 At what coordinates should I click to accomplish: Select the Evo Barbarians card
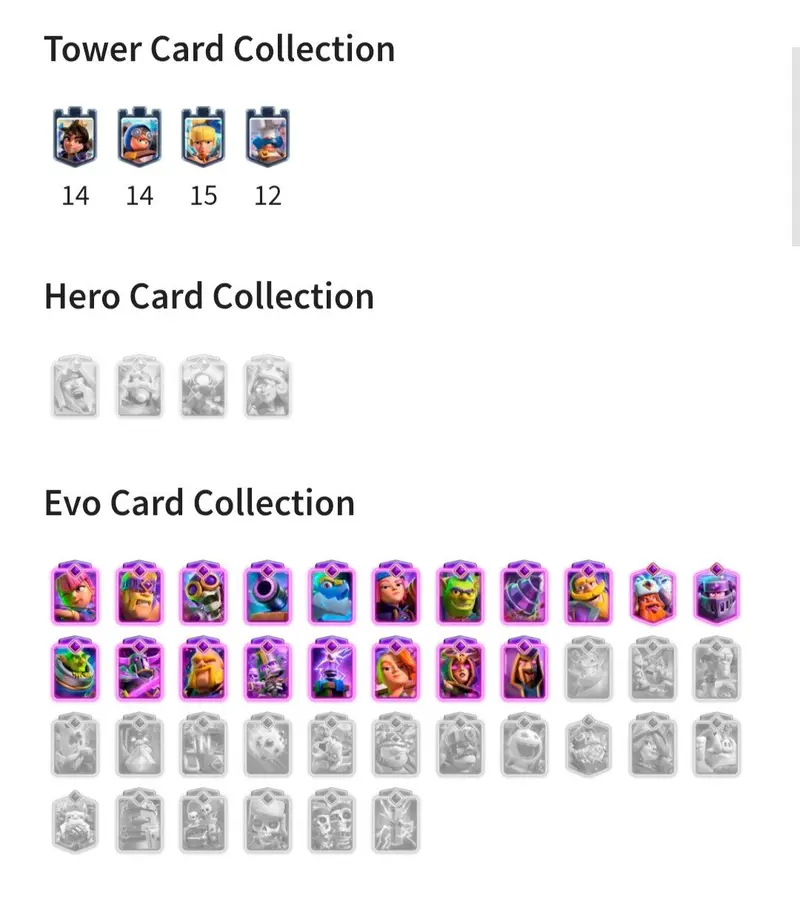click(x=139, y=593)
